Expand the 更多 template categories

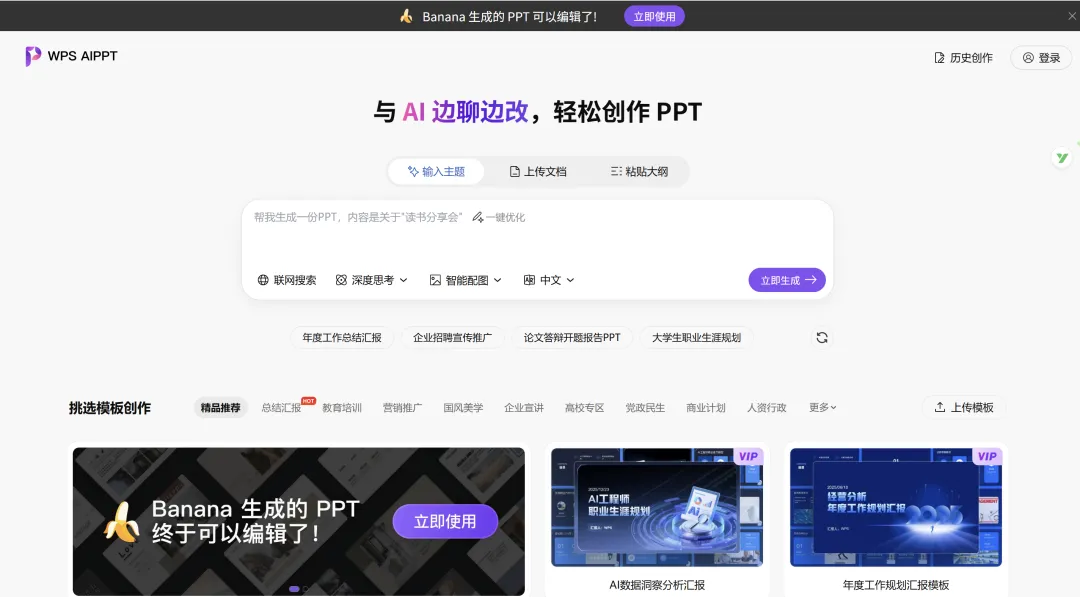[822, 408]
